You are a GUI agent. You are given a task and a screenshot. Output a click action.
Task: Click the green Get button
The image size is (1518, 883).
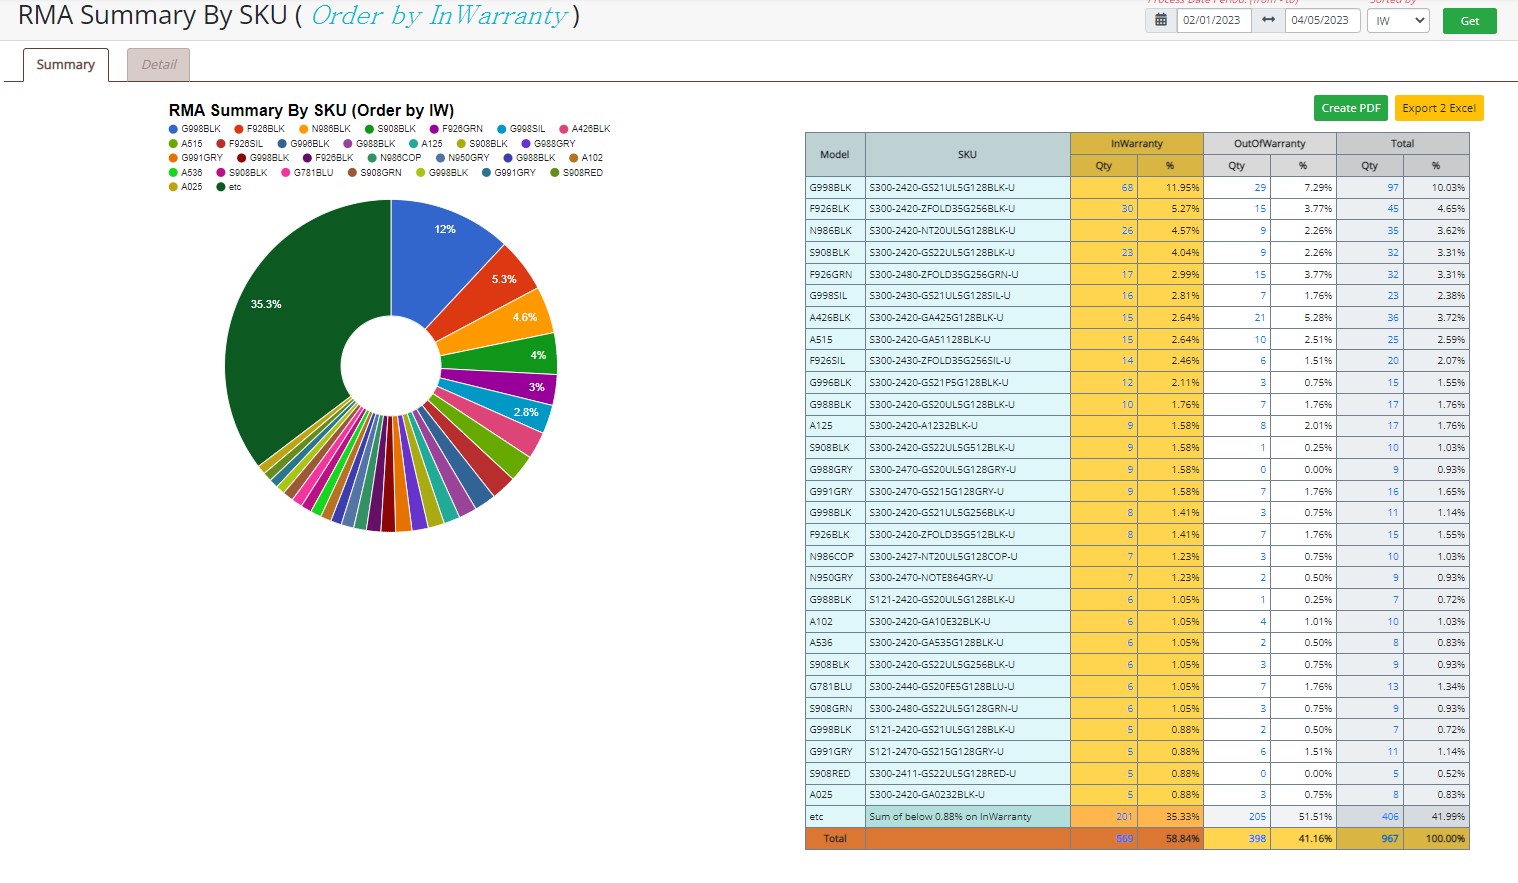(1470, 20)
